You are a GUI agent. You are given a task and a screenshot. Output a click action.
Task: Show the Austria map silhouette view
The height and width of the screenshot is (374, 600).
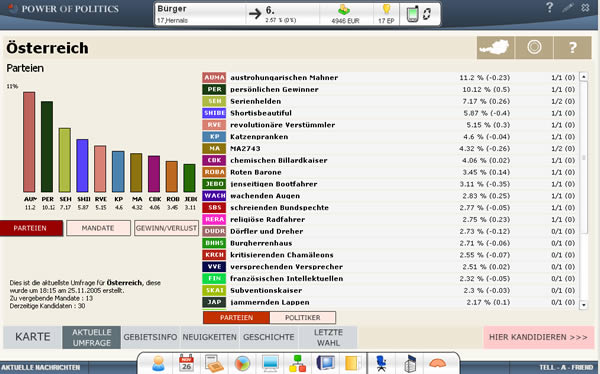(x=495, y=47)
